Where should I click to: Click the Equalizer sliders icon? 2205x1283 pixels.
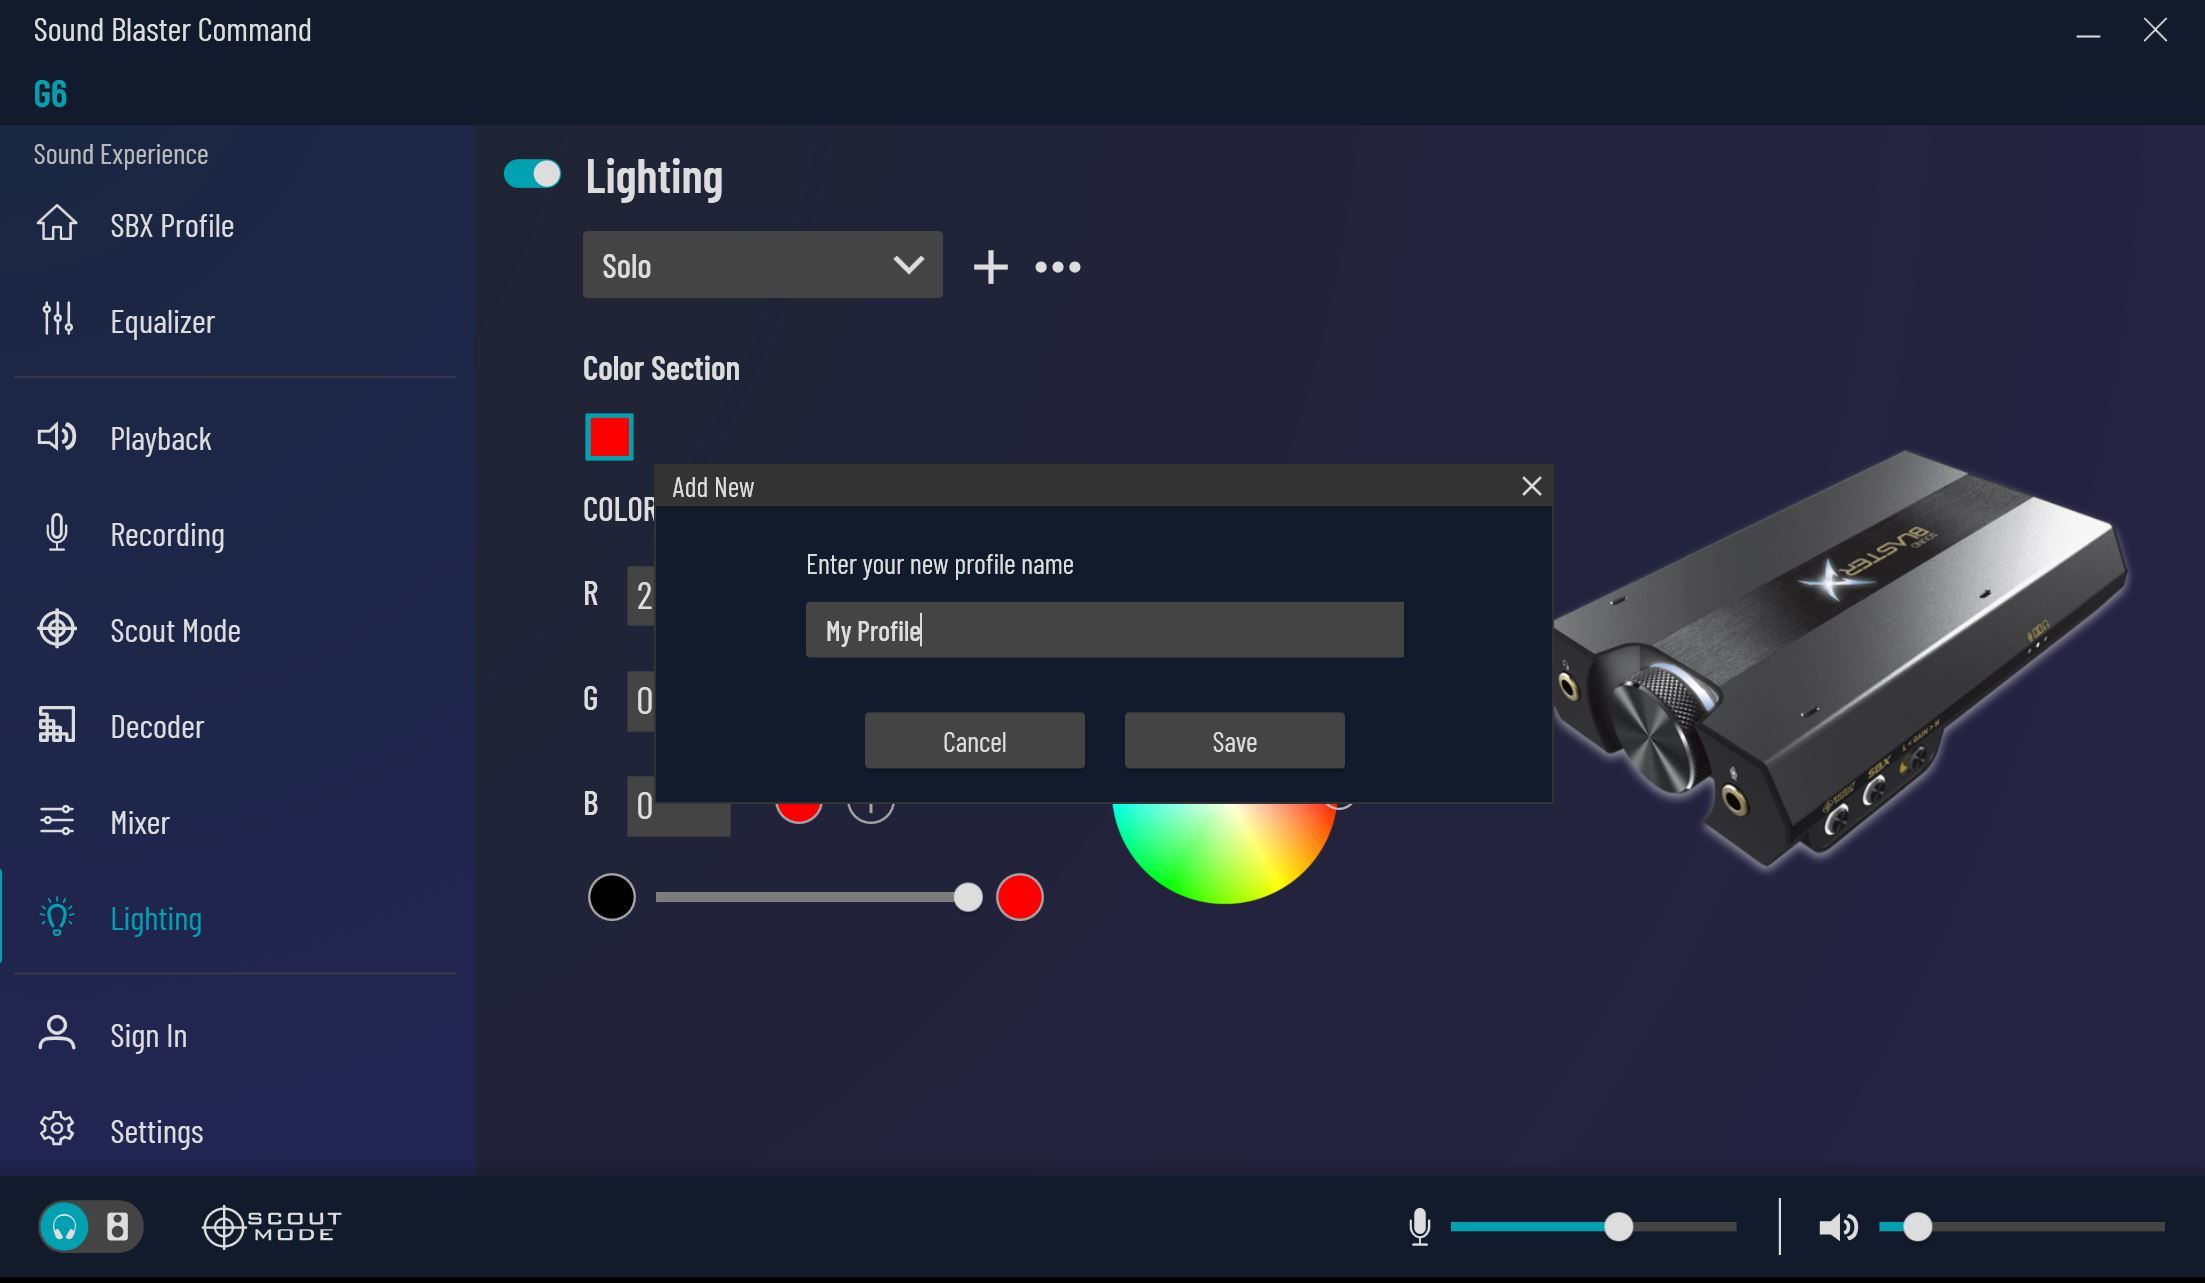tap(57, 319)
